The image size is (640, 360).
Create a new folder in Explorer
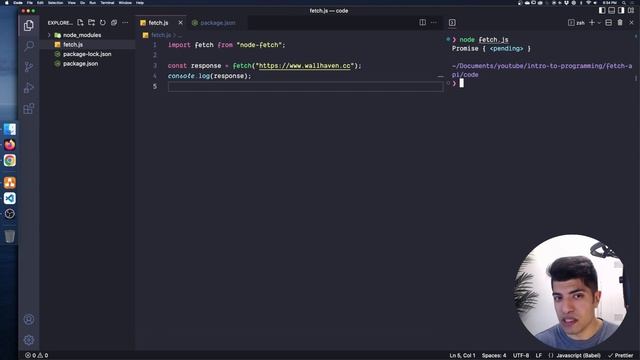coord(91,22)
